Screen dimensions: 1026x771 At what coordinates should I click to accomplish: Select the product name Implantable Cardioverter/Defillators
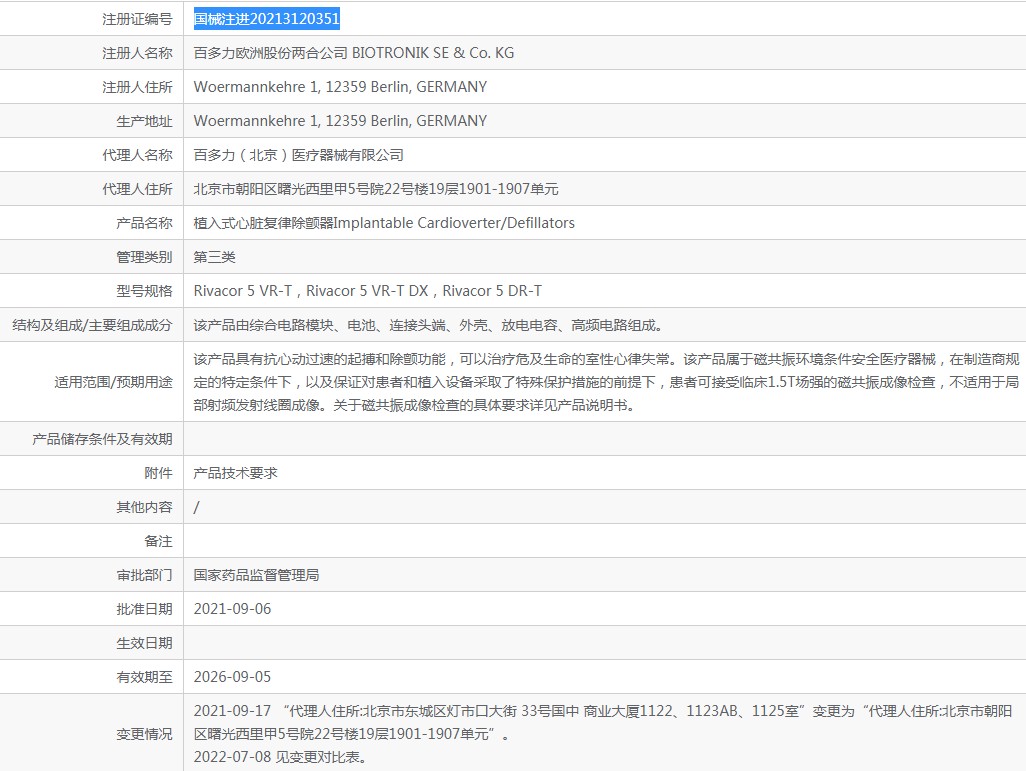point(384,223)
